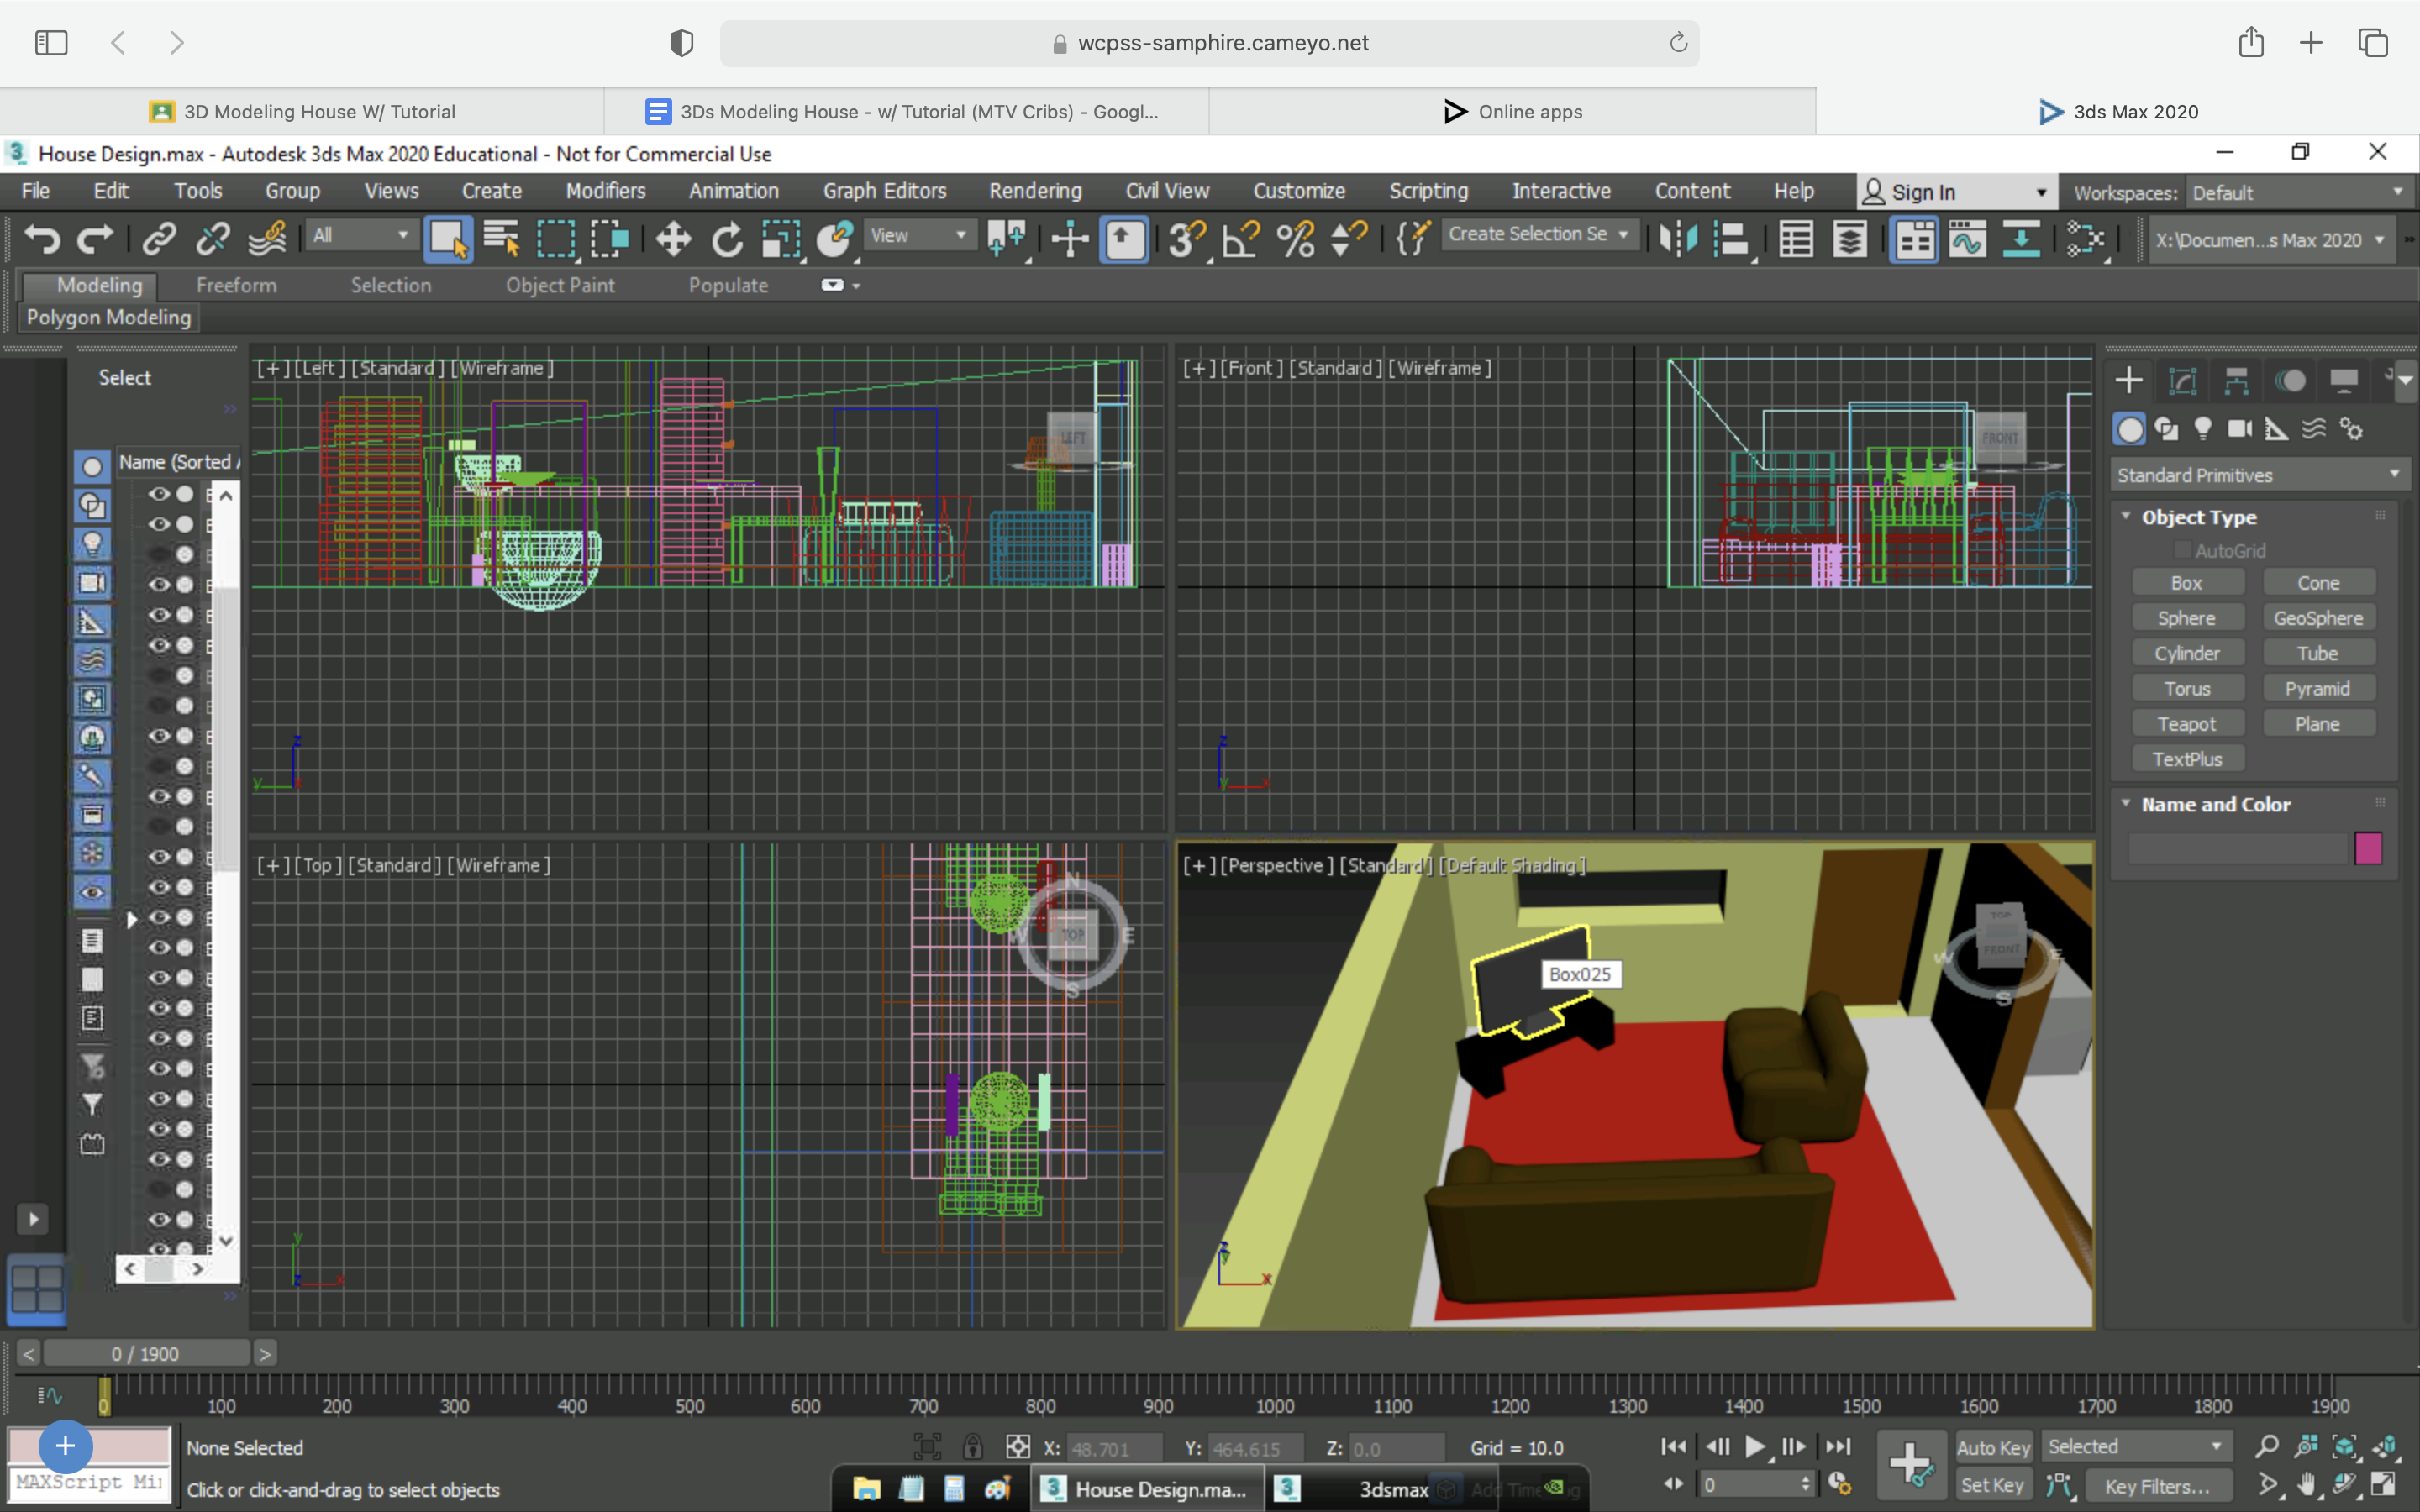Click the Redo arrow icon
This screenshot has width=2420, height=1512.
click(x=95, y=240)
